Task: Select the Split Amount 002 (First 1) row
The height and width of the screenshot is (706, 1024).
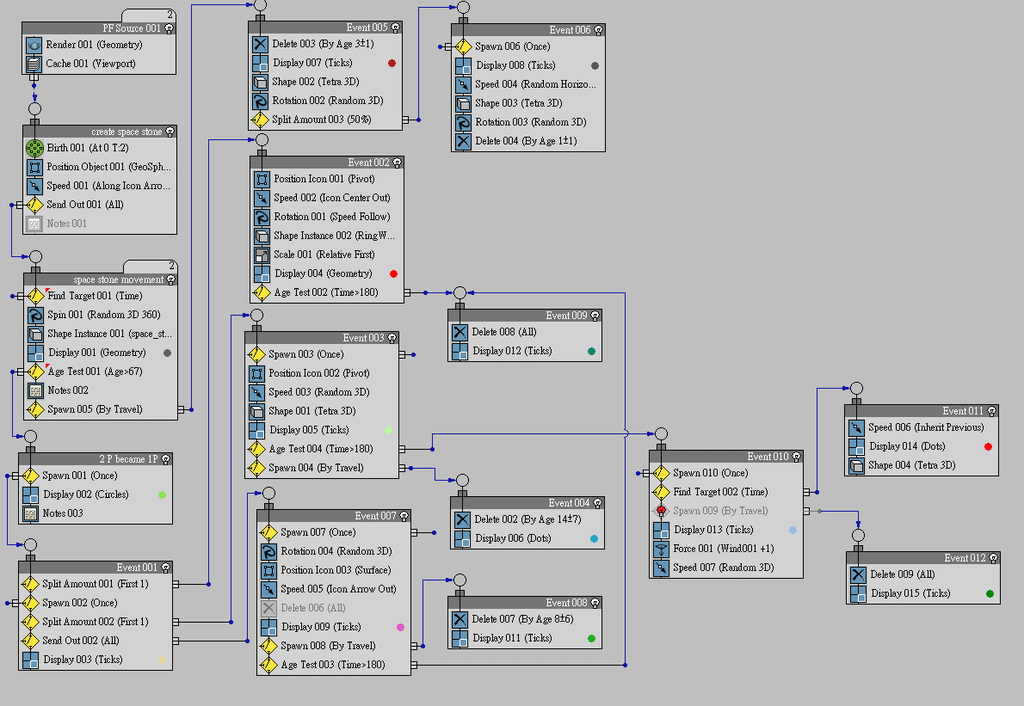Action: [x=95, y=622]
